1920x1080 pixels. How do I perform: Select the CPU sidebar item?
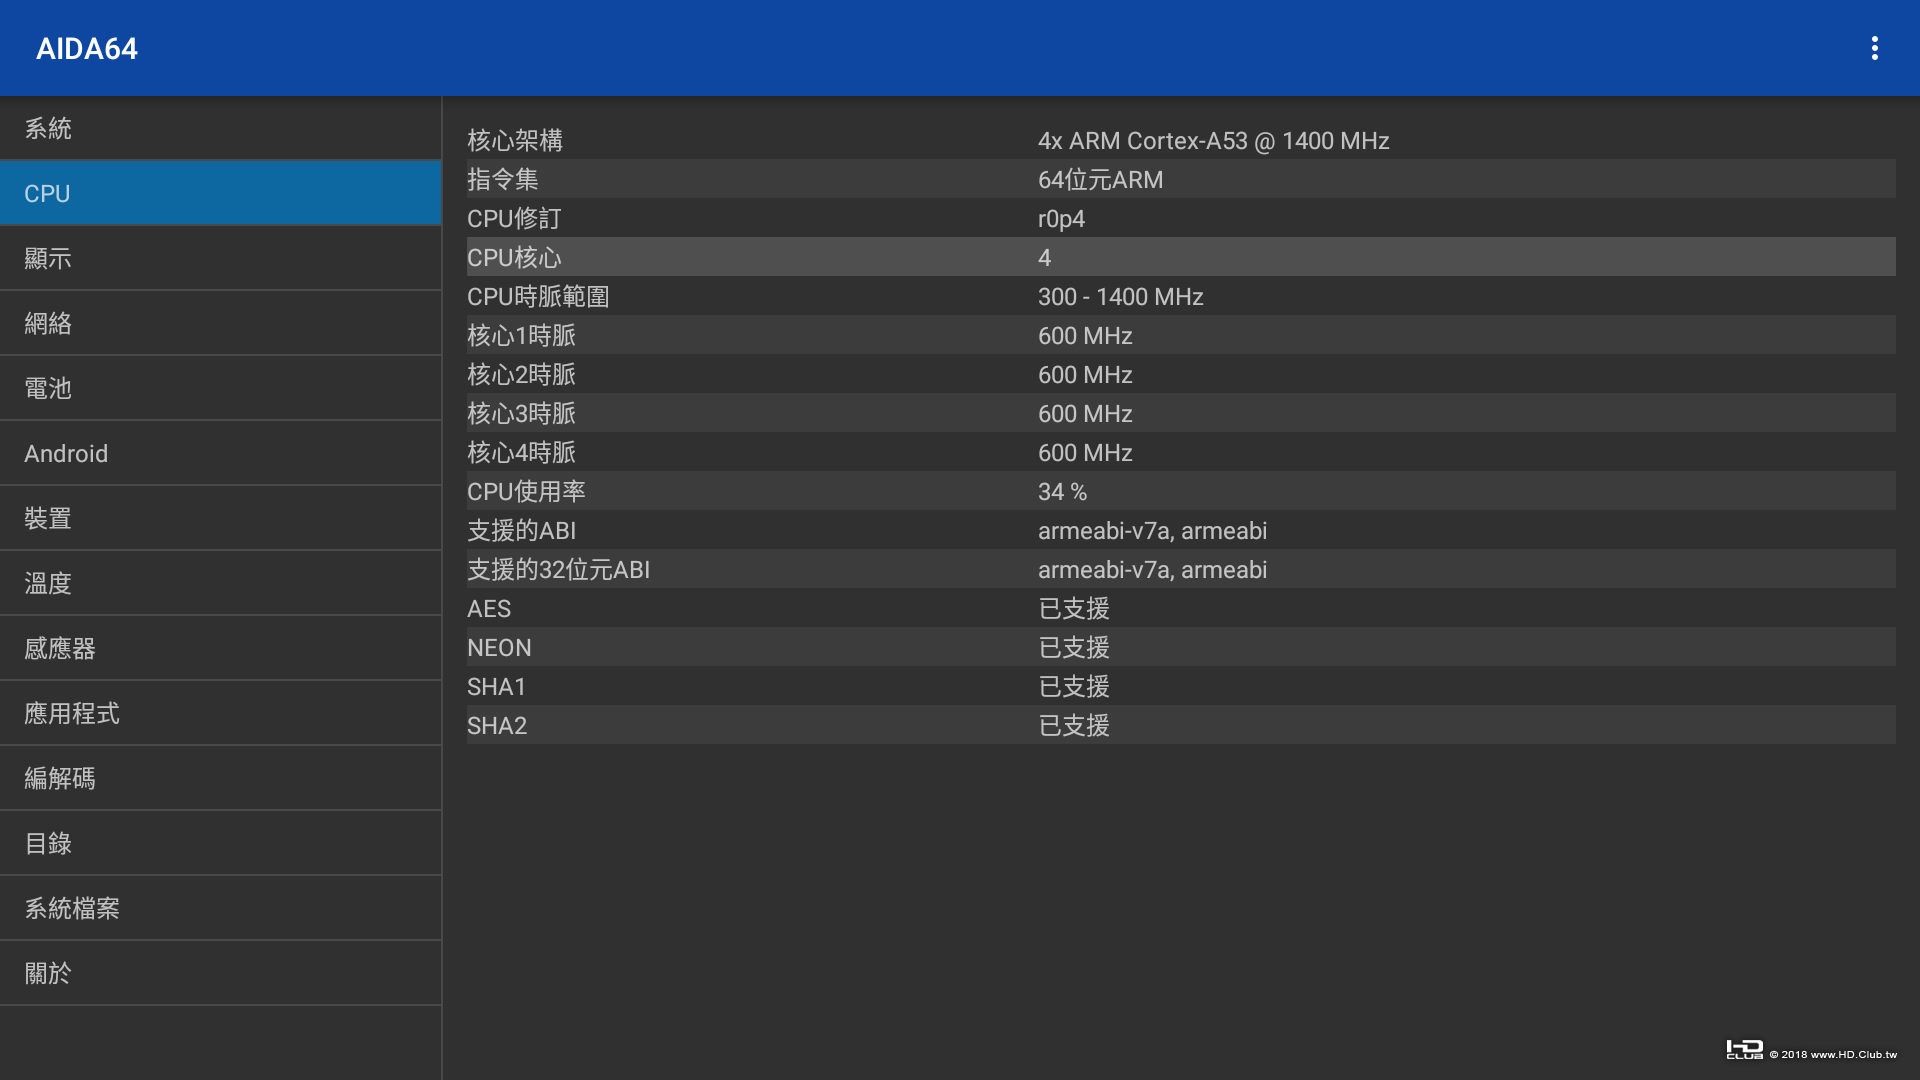[x=220, y=193]
